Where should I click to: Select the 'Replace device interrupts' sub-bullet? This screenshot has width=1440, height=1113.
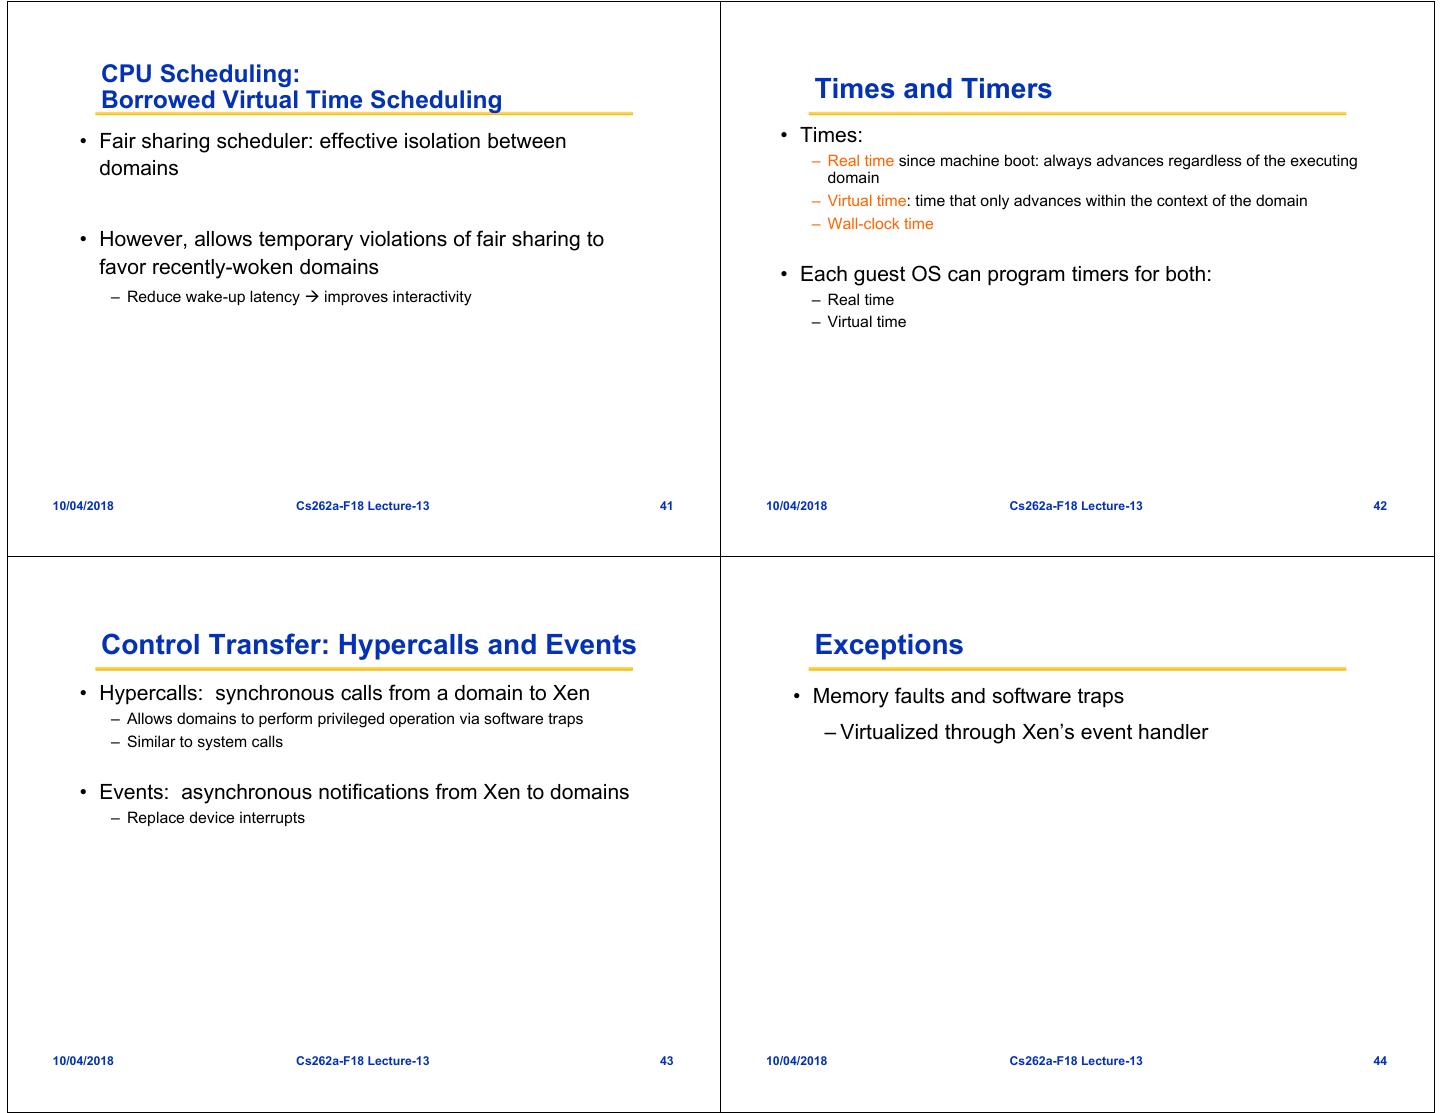[216, 818]
